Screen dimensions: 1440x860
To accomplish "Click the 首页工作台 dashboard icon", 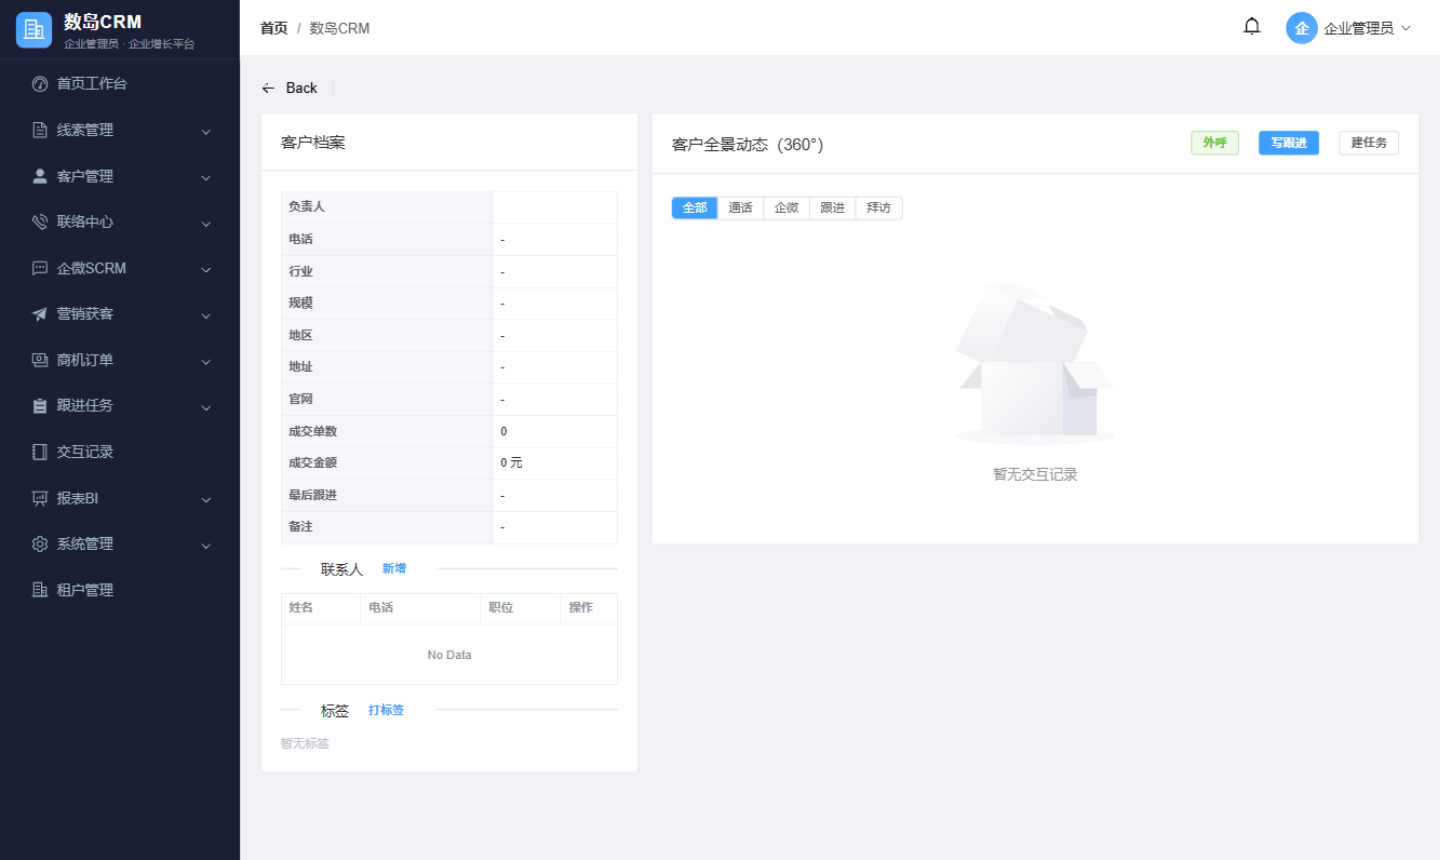I will click(x=40, y=84).
